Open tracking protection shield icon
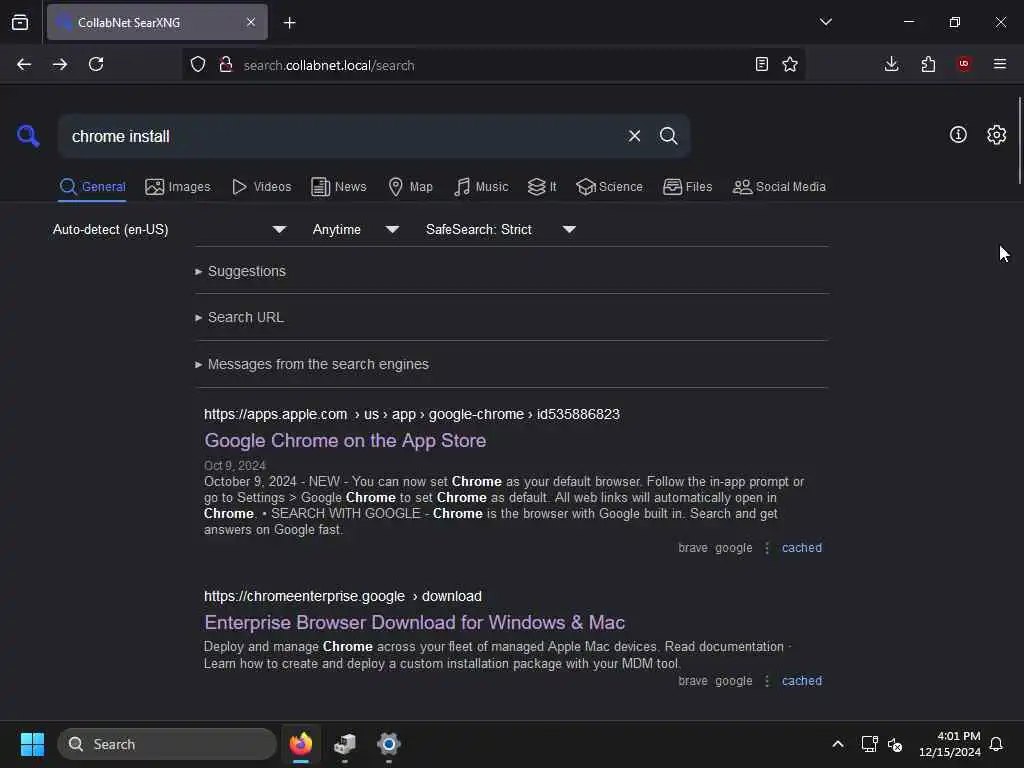Screen dimensions: 1024x768 click(198, 64)
